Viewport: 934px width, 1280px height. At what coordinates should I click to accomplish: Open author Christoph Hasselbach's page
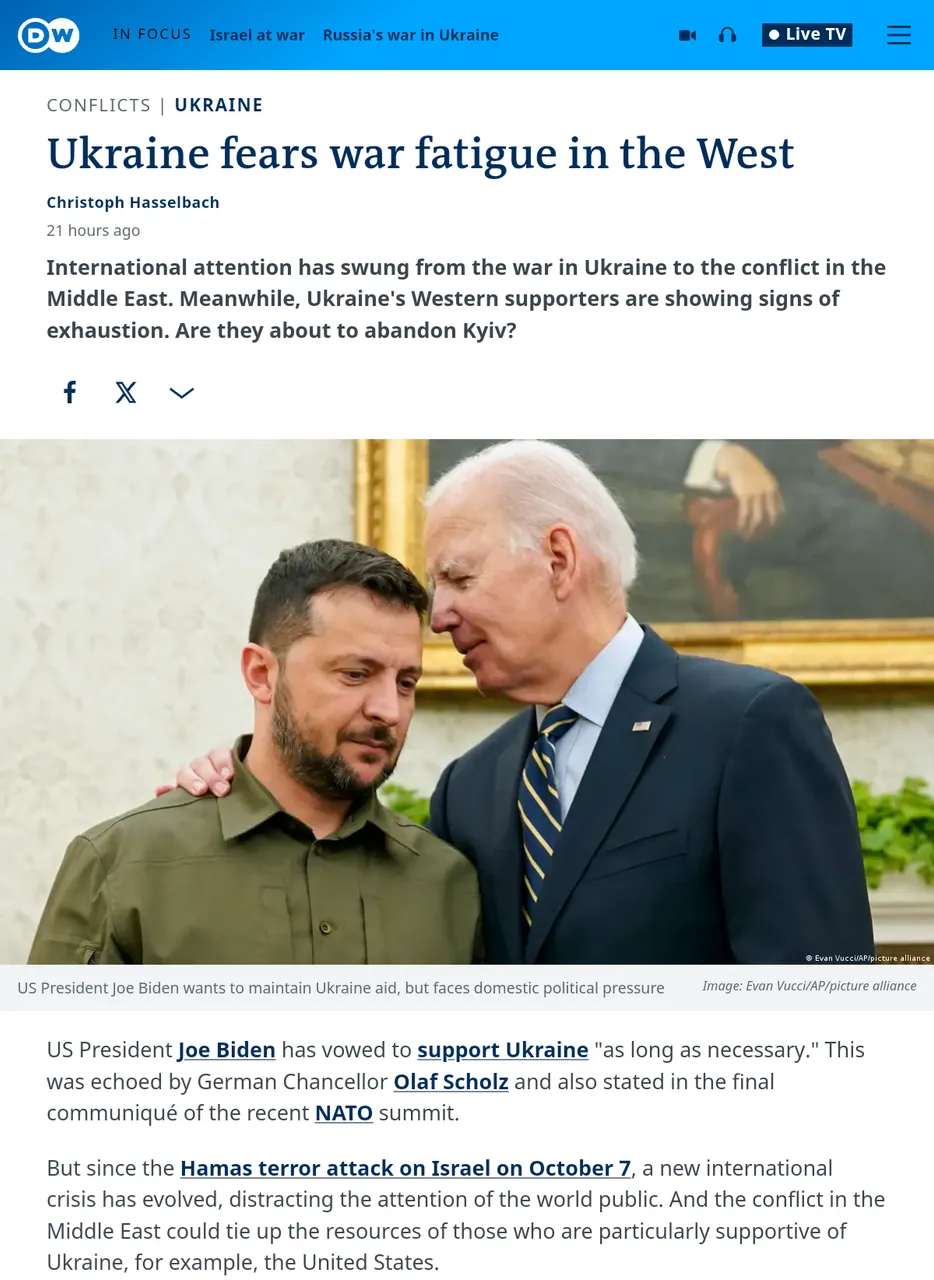coord(133,202)
